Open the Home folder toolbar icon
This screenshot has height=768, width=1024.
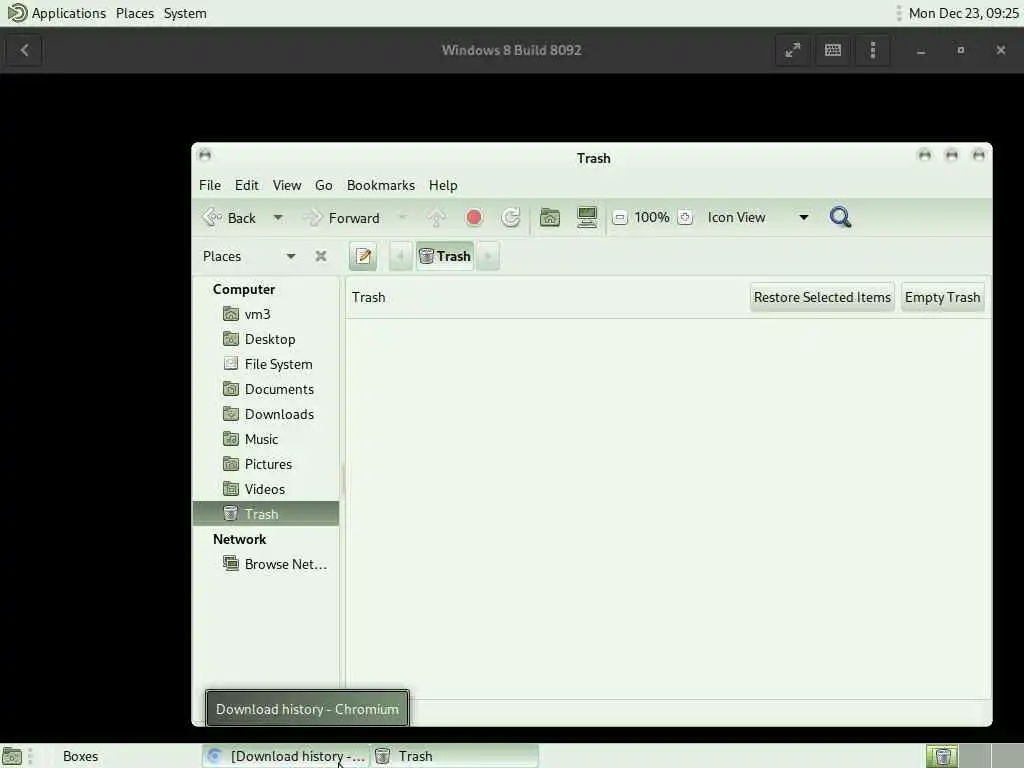(550, 217)
